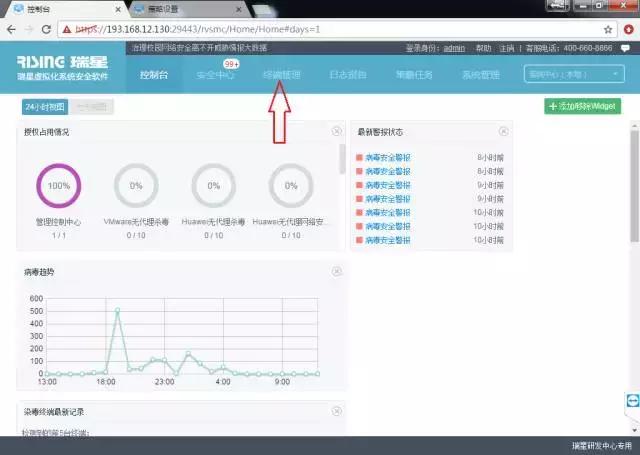Switch to the second browser tab

tap(188, 9)
